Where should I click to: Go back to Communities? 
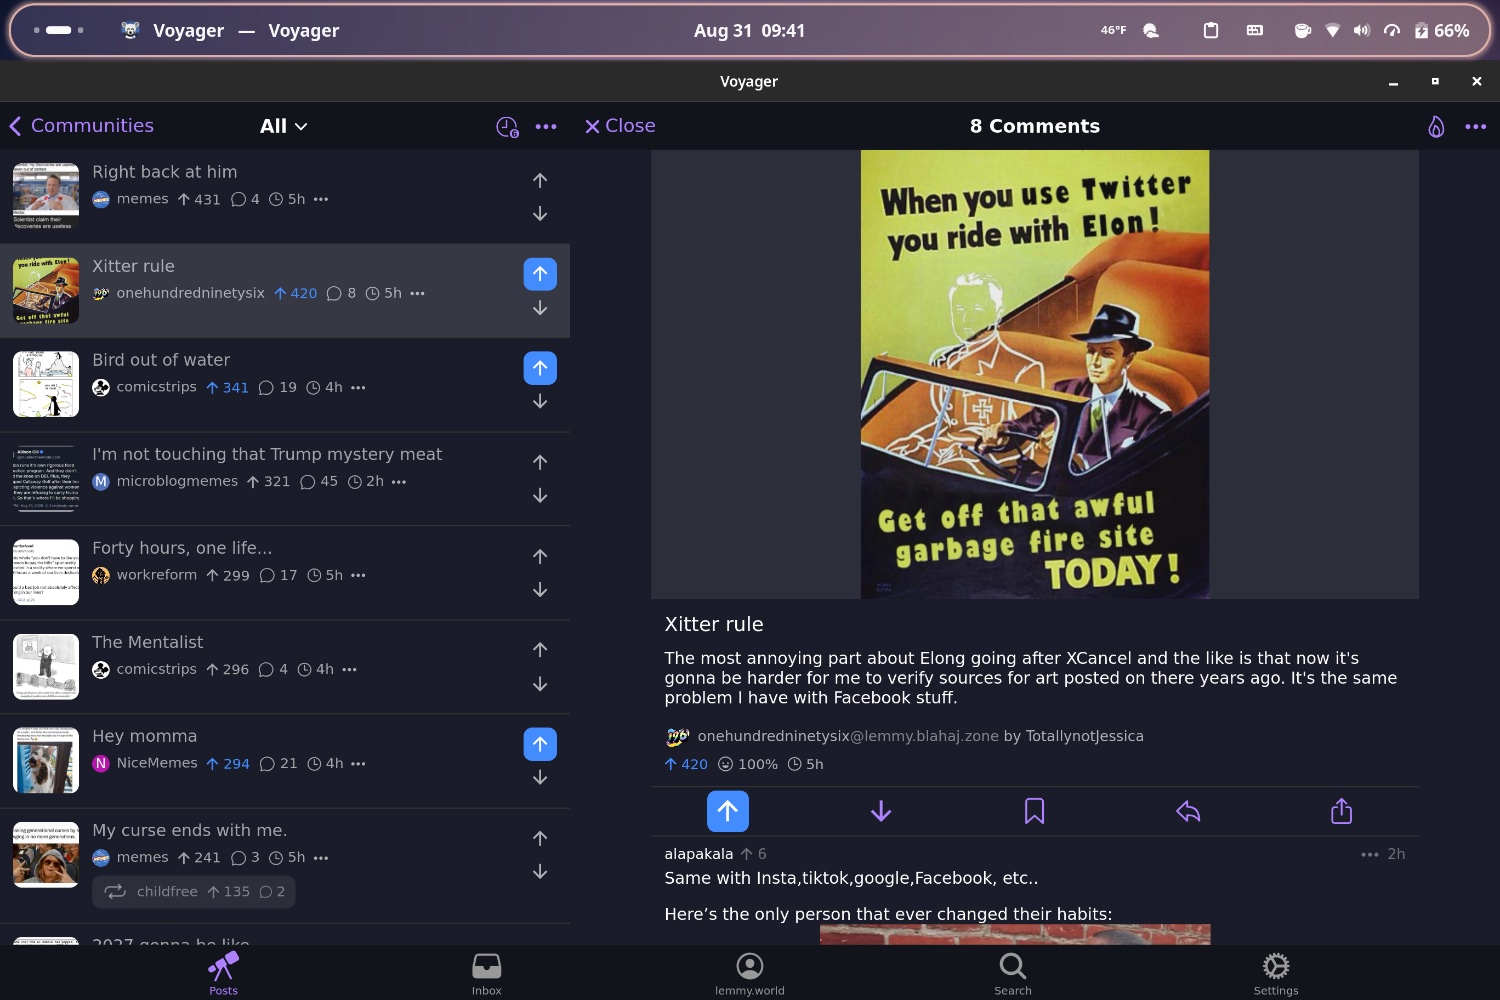82,126
